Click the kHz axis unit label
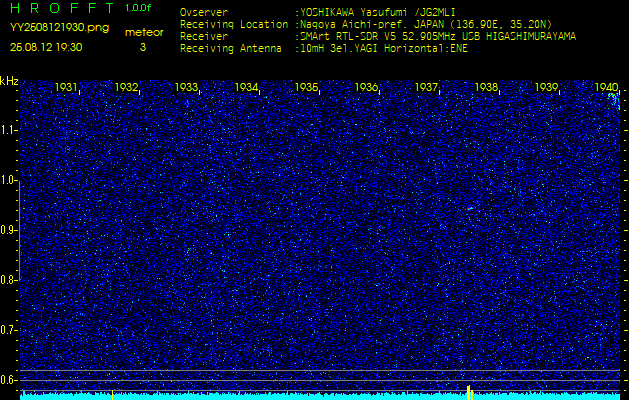Screen dimensions: 629x400 [x=9, y=81]
